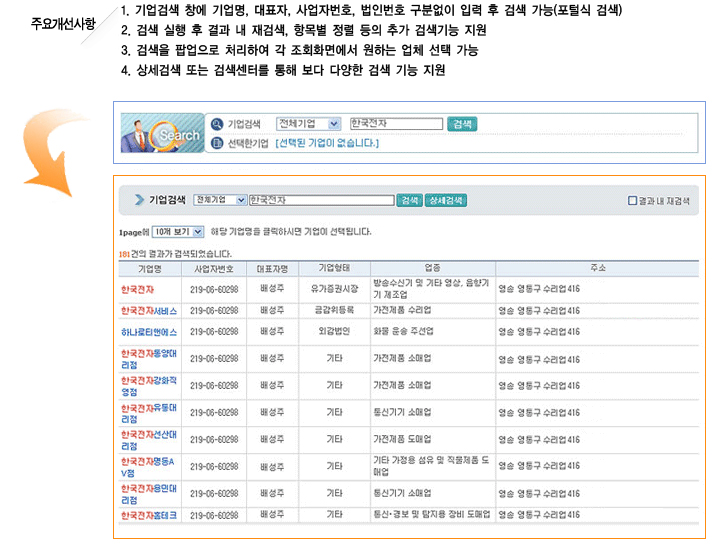Screen dimensions: 713x548
Task: Select company 한국전자동양대리점
Action: point(149,359)
